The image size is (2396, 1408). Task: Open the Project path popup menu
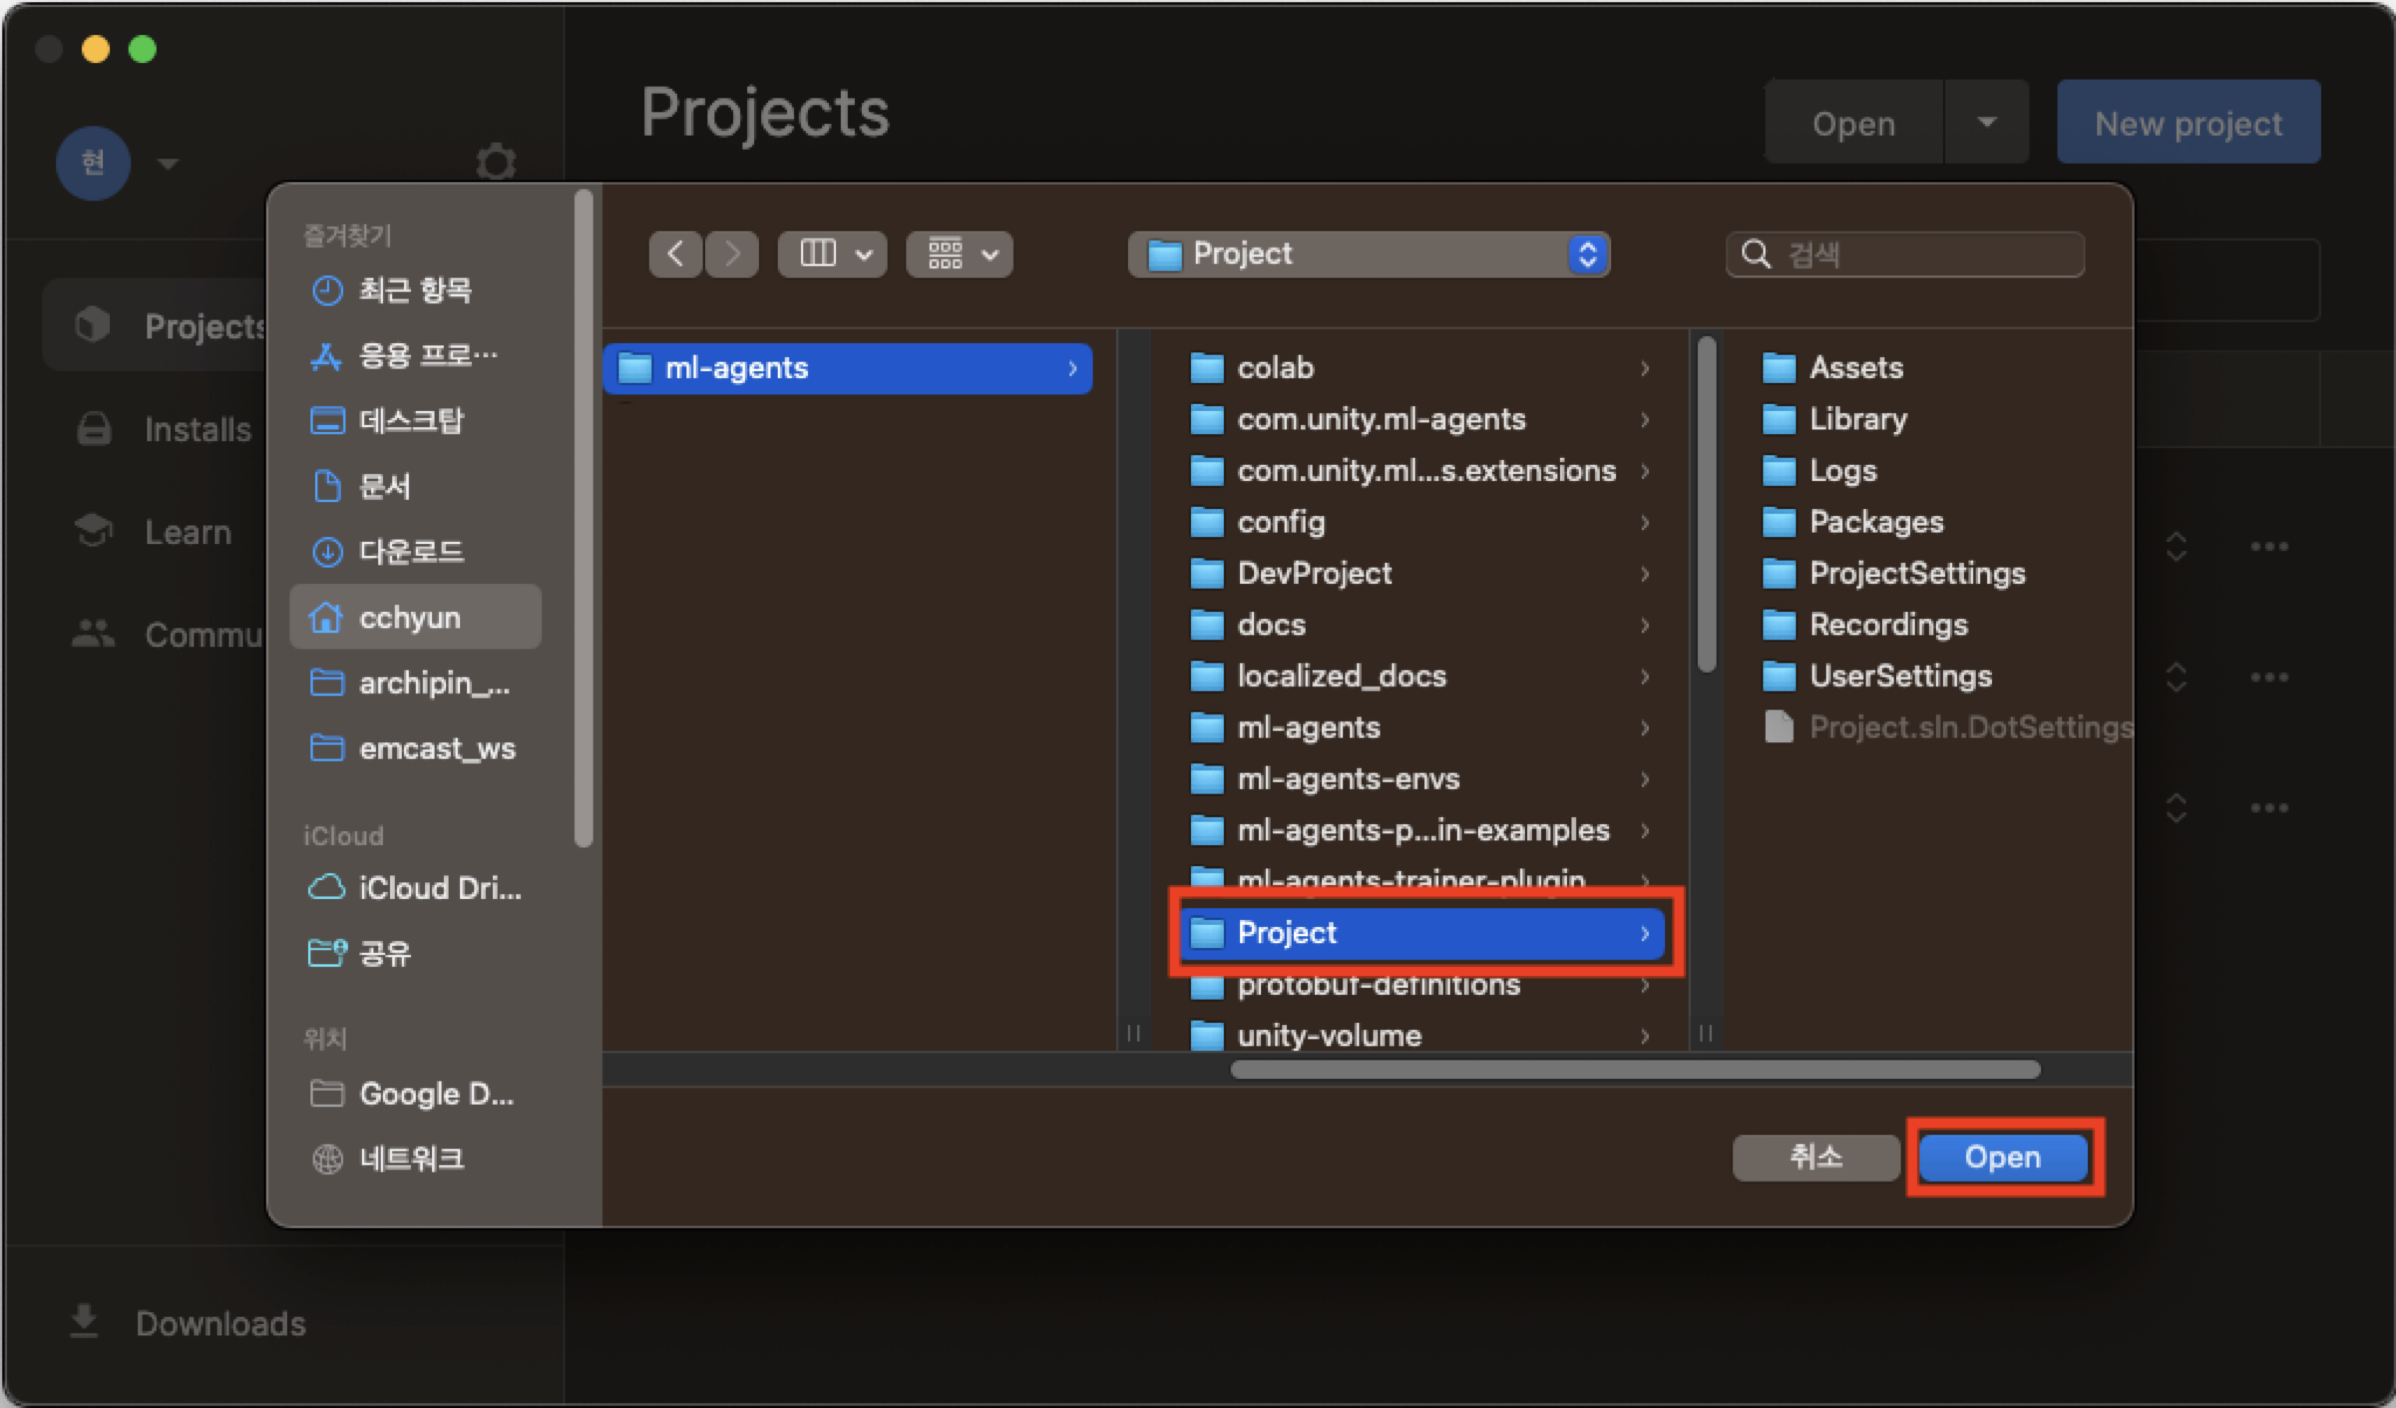tap(1368, 254)
